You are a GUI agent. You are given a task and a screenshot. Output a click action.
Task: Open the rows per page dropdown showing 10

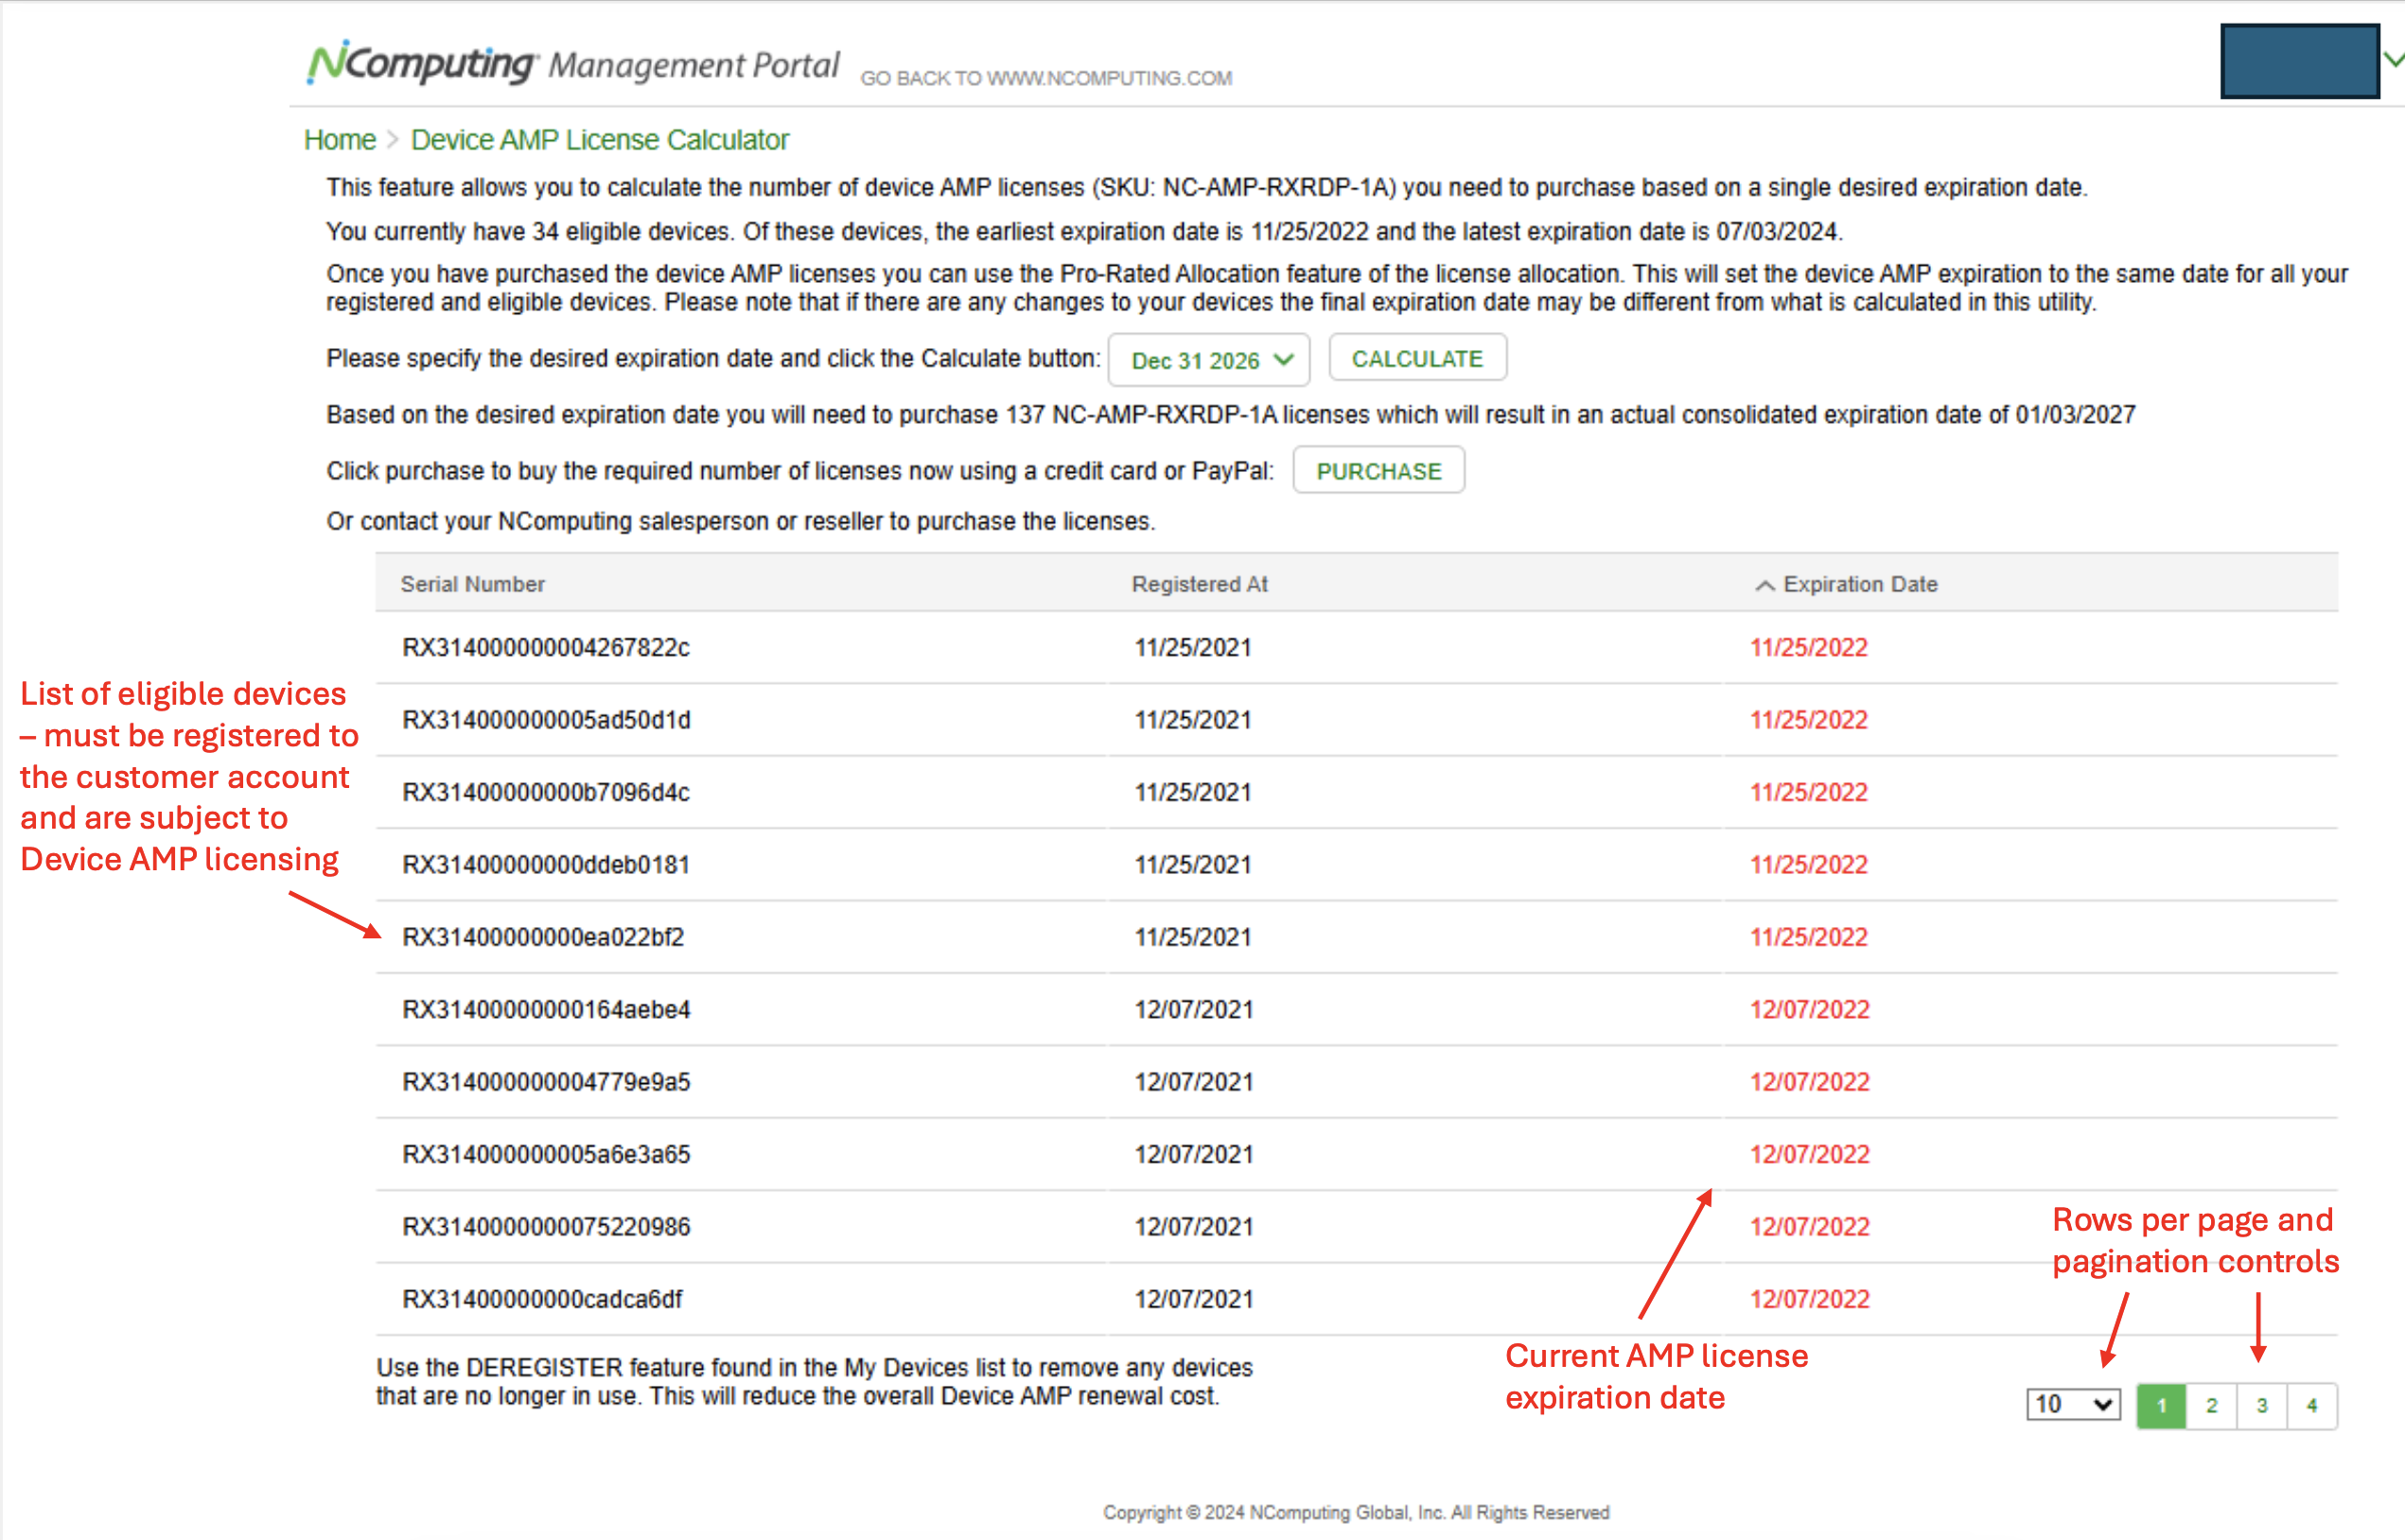pos(2073,1405)
